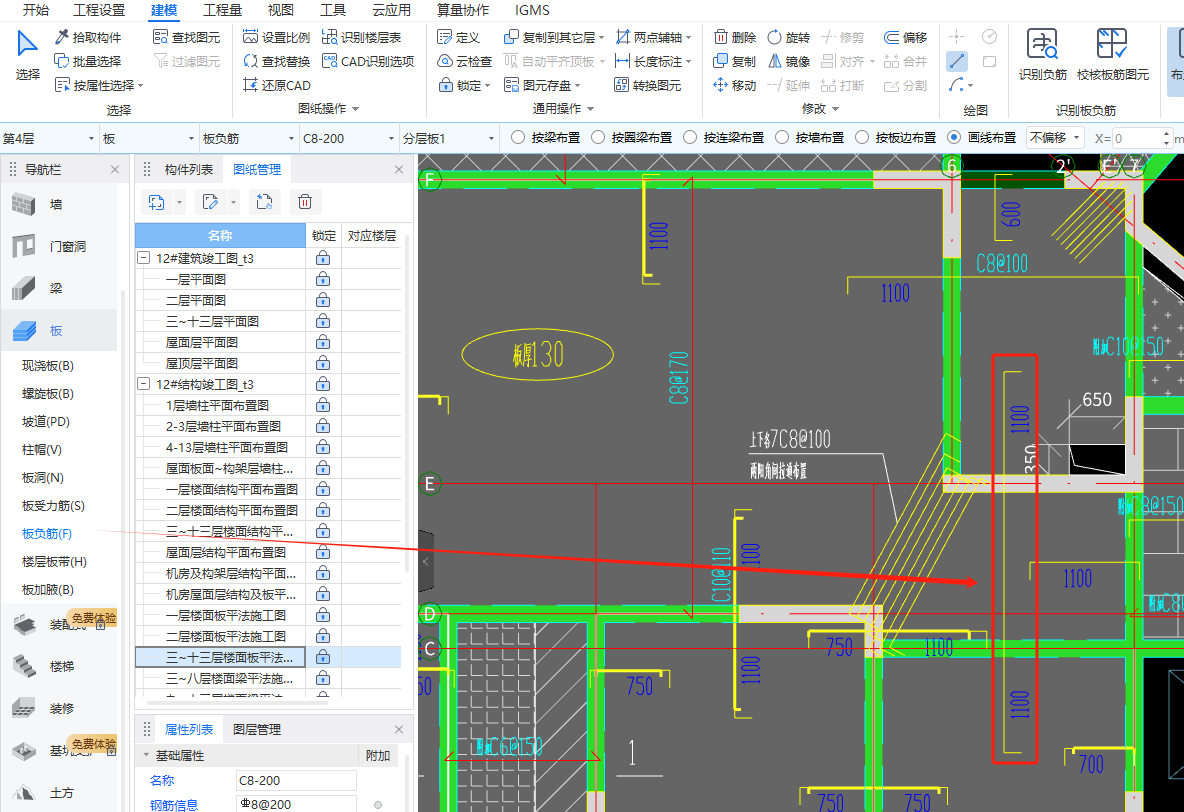Collapse the side panel handle at the drawing edge
This screenshot has height=812, width=1184.
click(426, 561)
